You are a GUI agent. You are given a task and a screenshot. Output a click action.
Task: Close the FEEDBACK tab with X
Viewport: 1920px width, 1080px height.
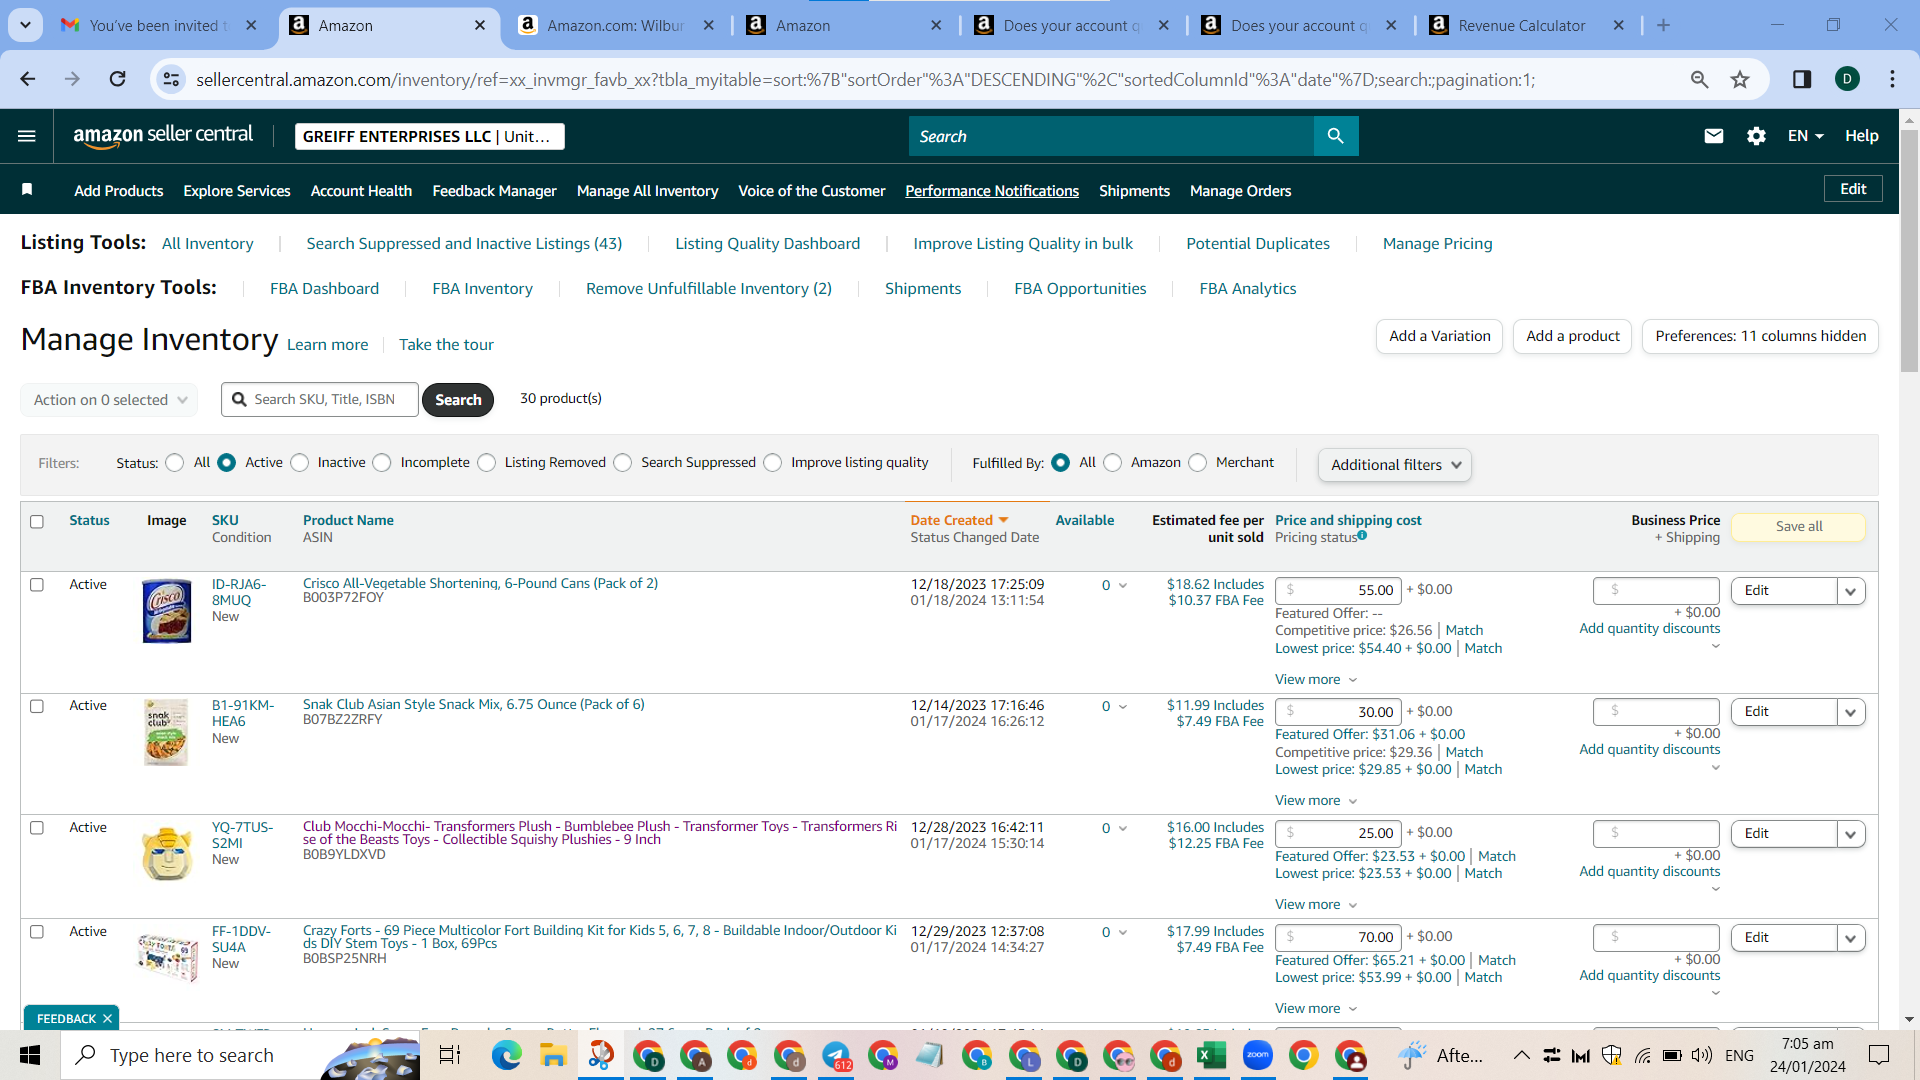[x=107, y=1018]
